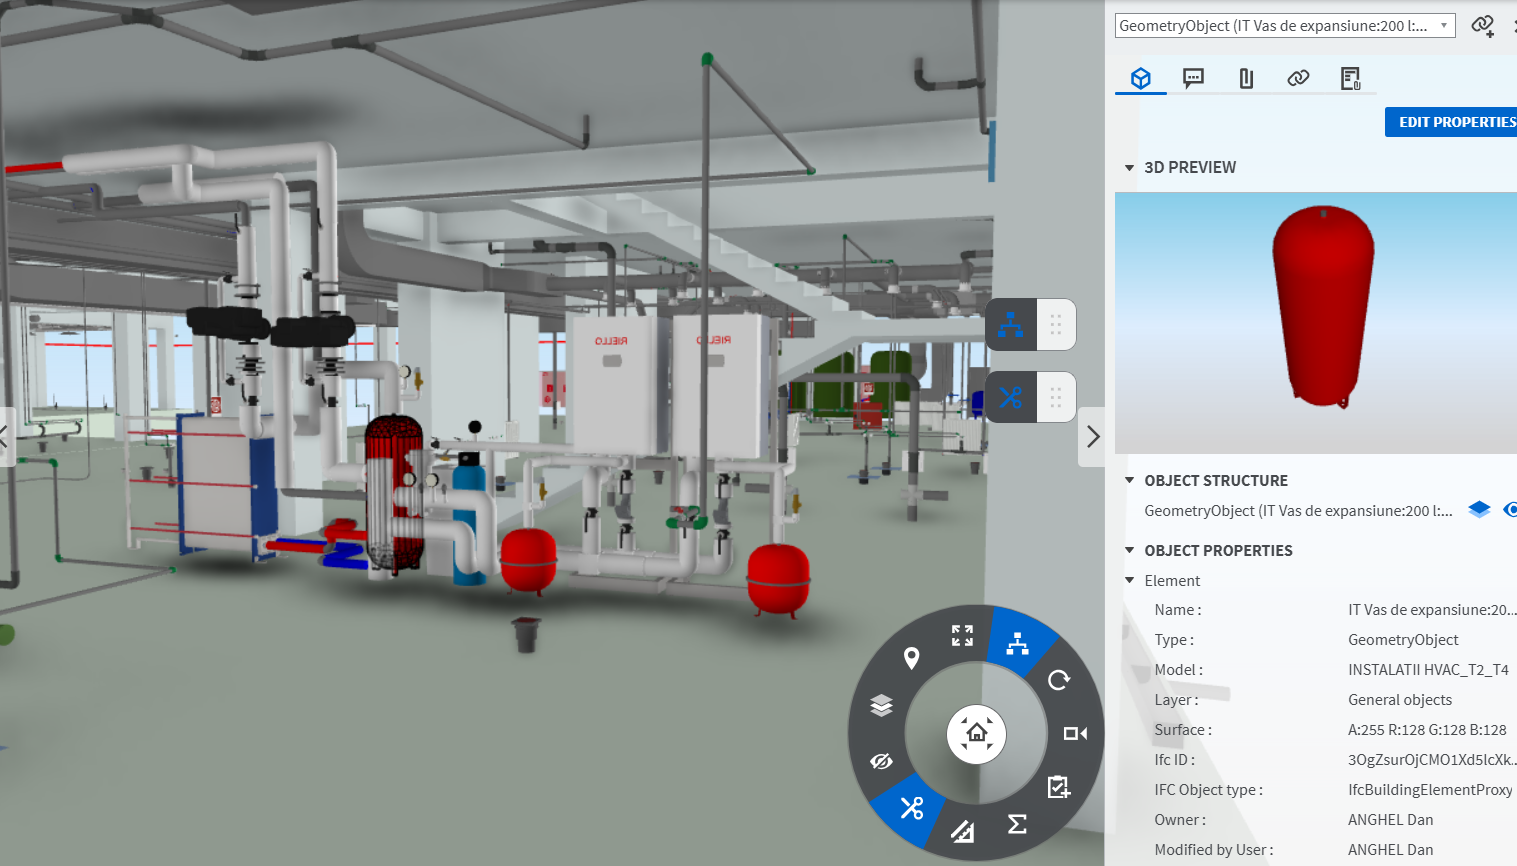The height and width of the screenshot is (866, 1517).
Task: Open the GeometryObject selection dropdown
Action: pyautogui.click(x=1284, y=26)
